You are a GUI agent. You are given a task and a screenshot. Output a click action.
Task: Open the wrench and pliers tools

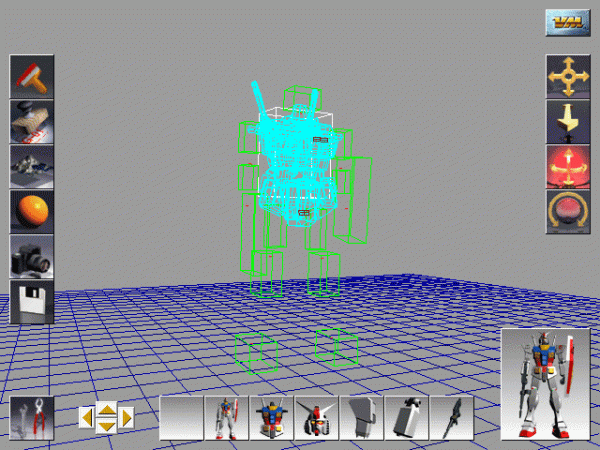click(32, 418)
